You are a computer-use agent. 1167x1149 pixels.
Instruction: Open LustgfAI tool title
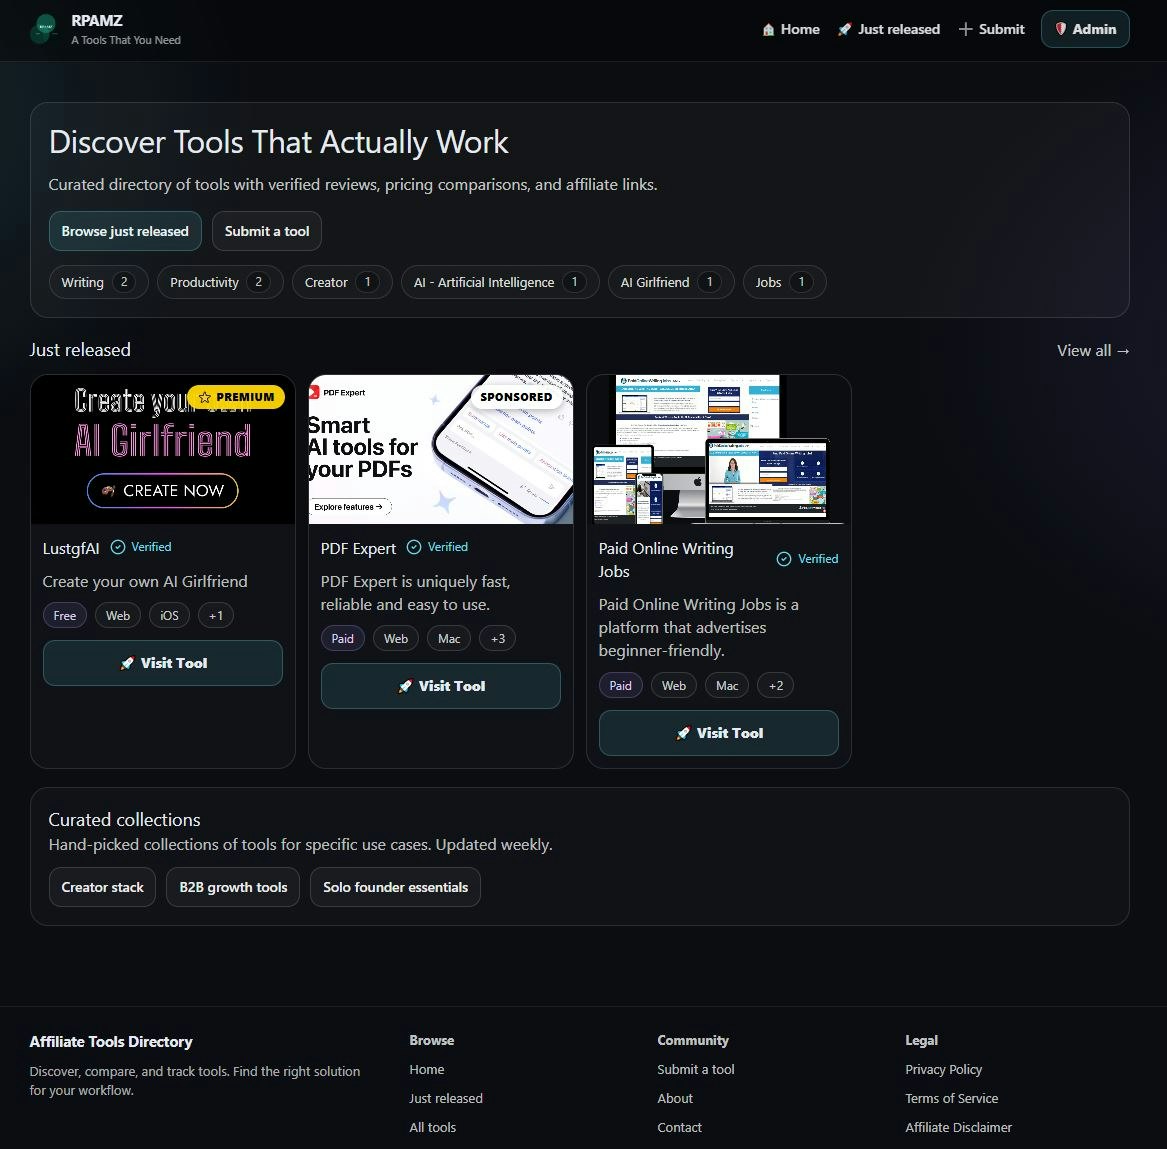[71, 548]
